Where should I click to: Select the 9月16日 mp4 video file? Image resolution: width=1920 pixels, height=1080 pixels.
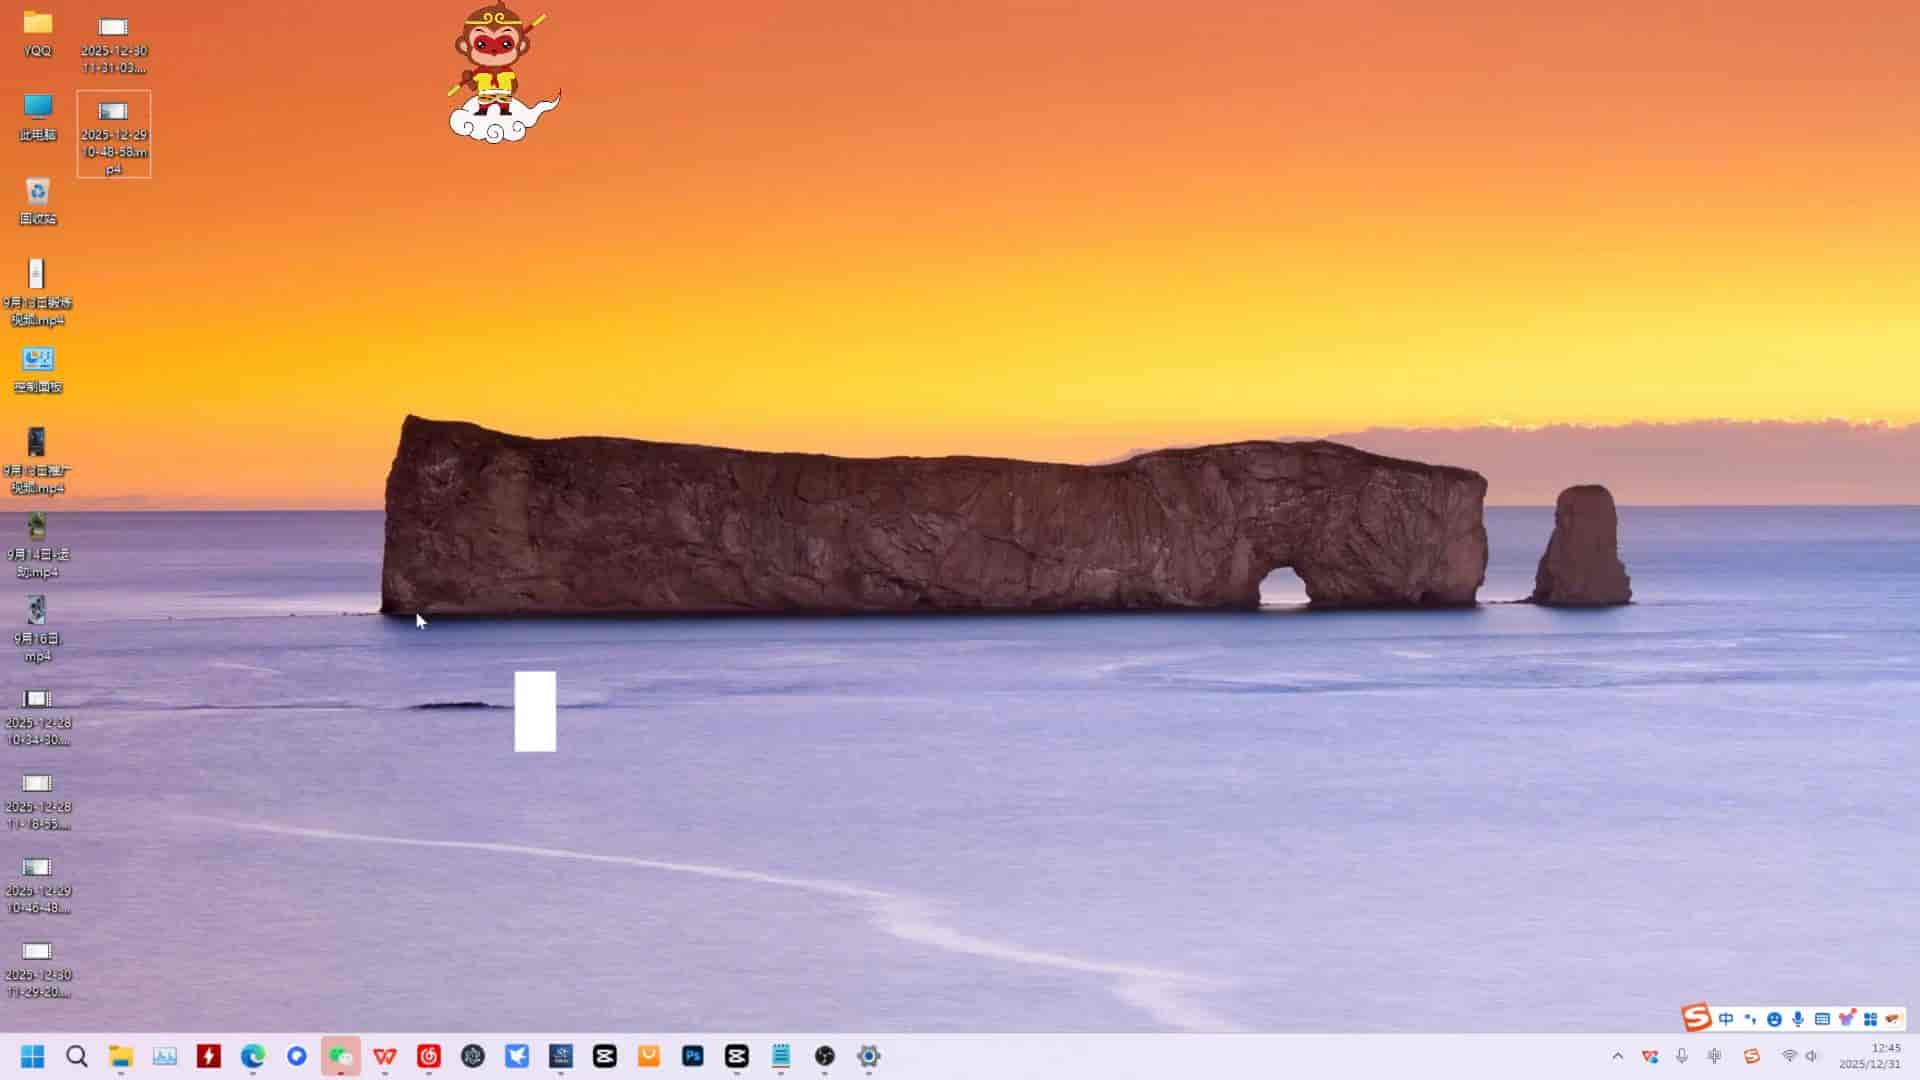click(38, 630)
